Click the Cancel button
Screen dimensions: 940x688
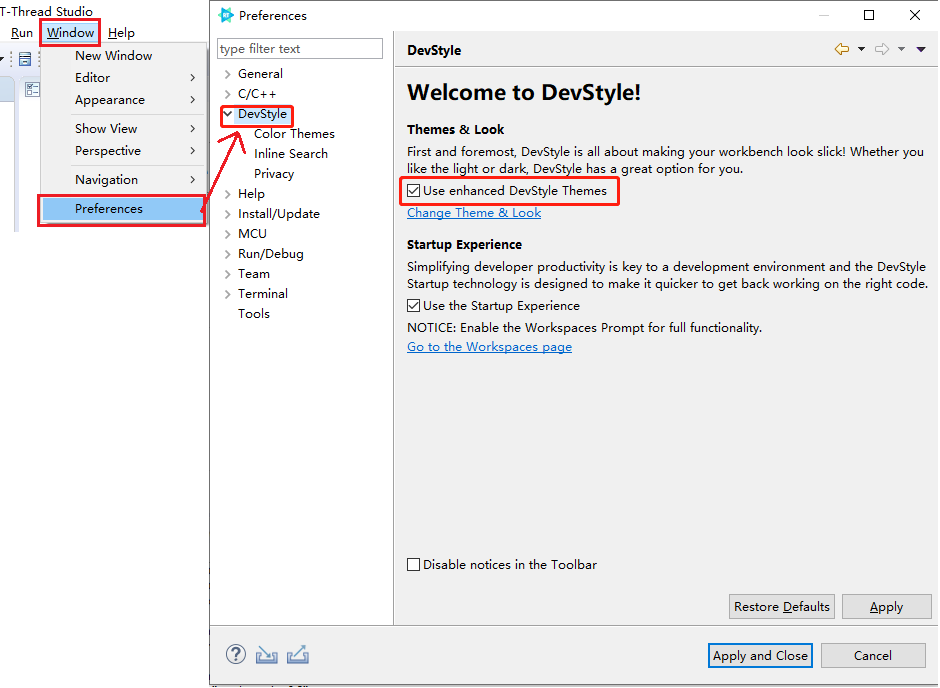[872, 656]
